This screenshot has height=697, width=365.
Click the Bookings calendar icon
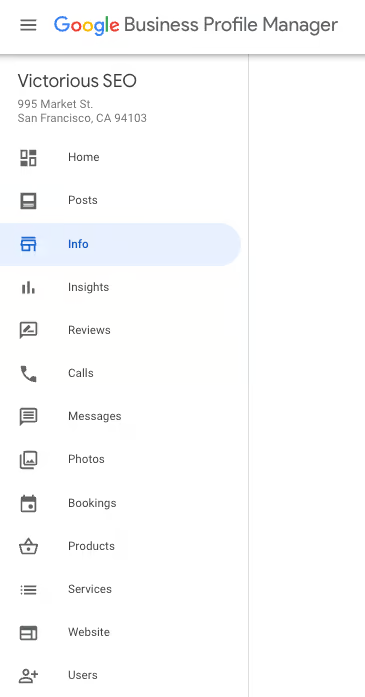pos(28,504)
